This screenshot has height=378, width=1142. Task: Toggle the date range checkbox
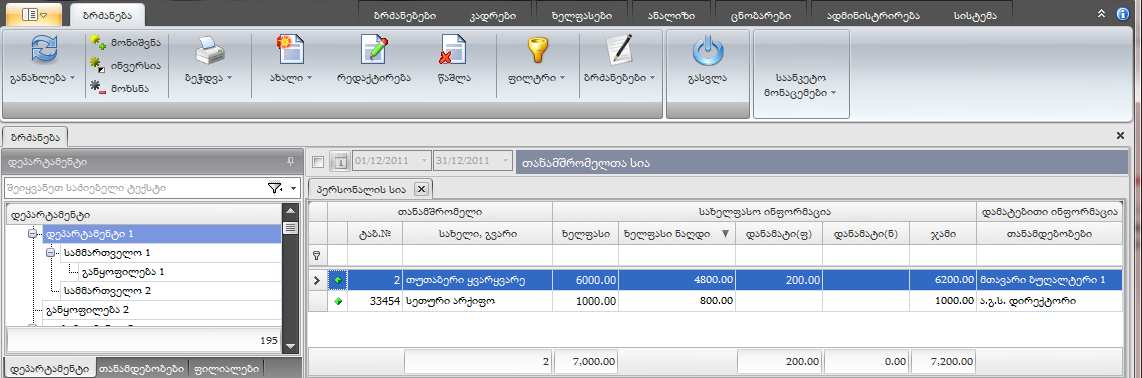[x=317, y=161]
